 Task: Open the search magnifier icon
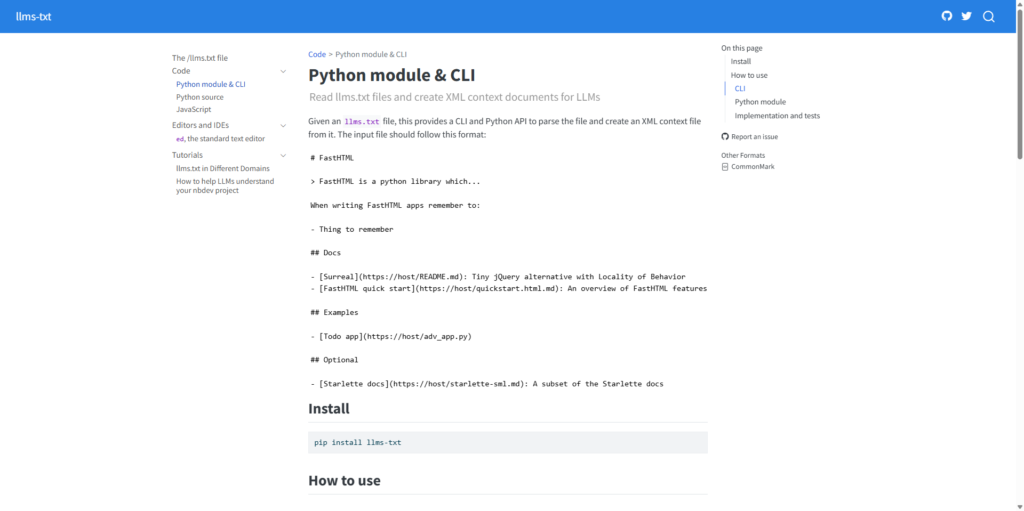click(x=989, y=16)
